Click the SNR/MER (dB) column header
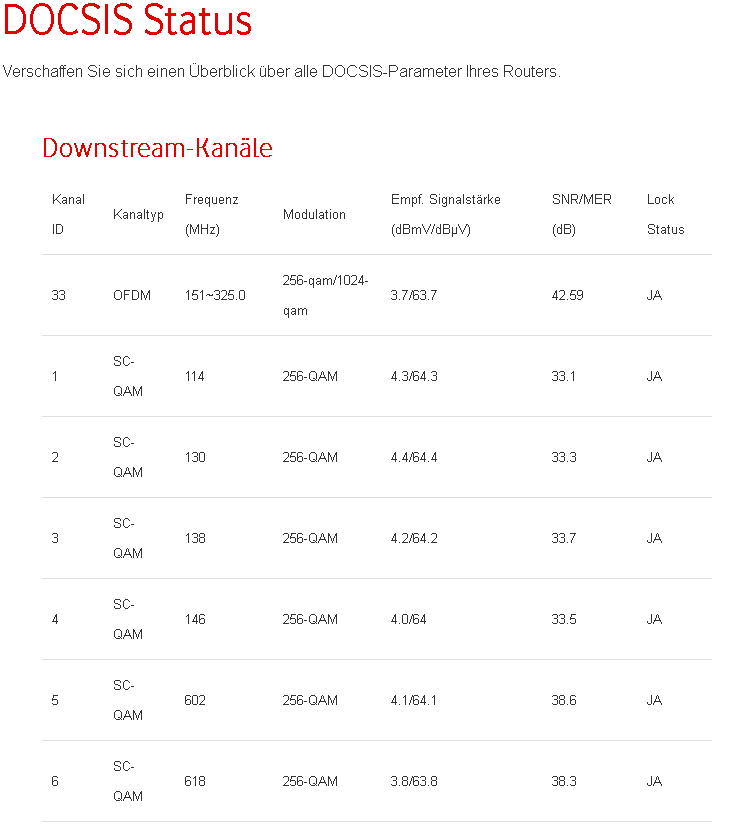Image resolution: width=739 pixels, height=825 pixels. pos(581,214)
